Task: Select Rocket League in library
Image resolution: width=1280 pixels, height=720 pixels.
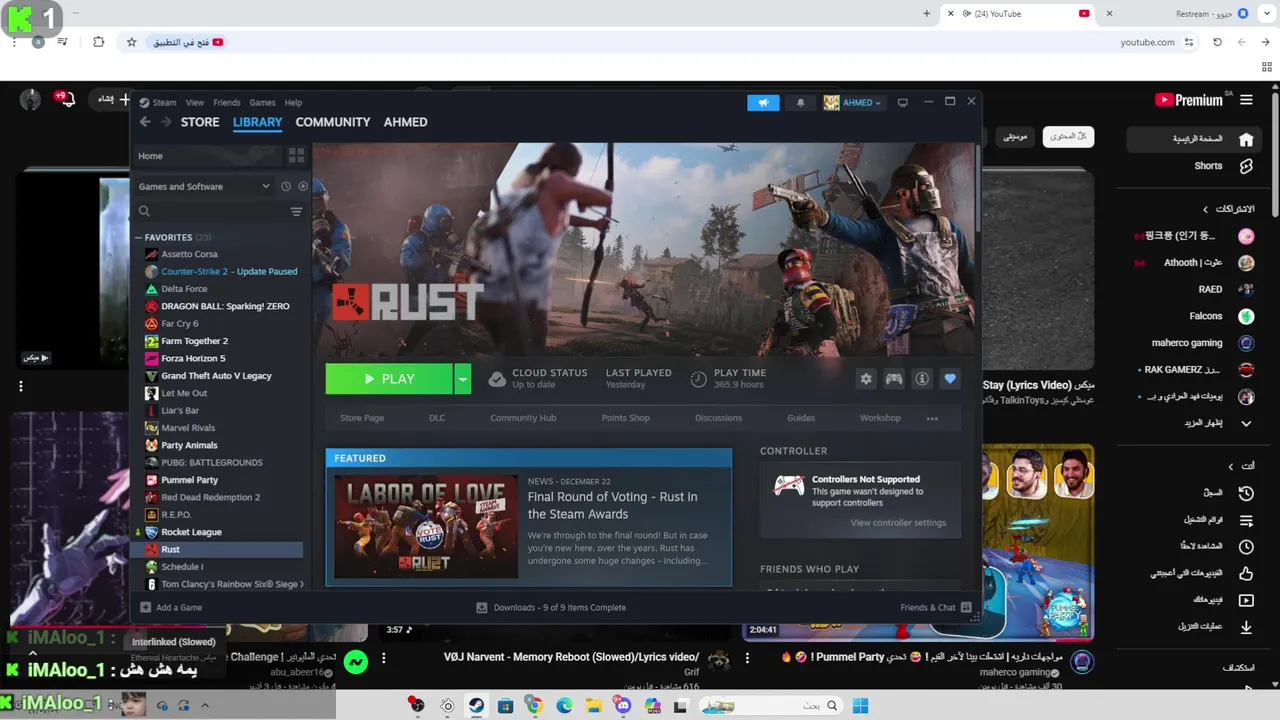Action: click(x=191, y=532)
